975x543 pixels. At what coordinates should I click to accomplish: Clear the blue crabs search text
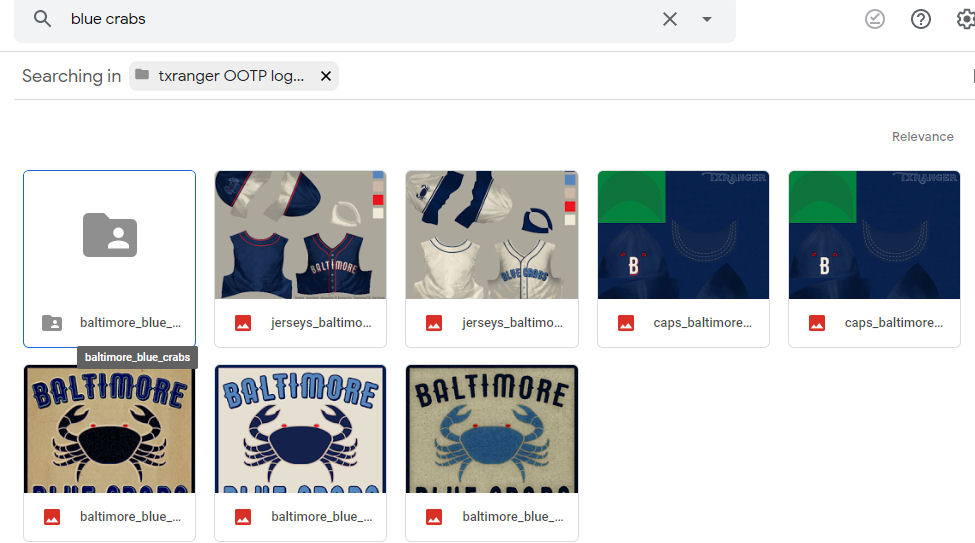(670, 19)
